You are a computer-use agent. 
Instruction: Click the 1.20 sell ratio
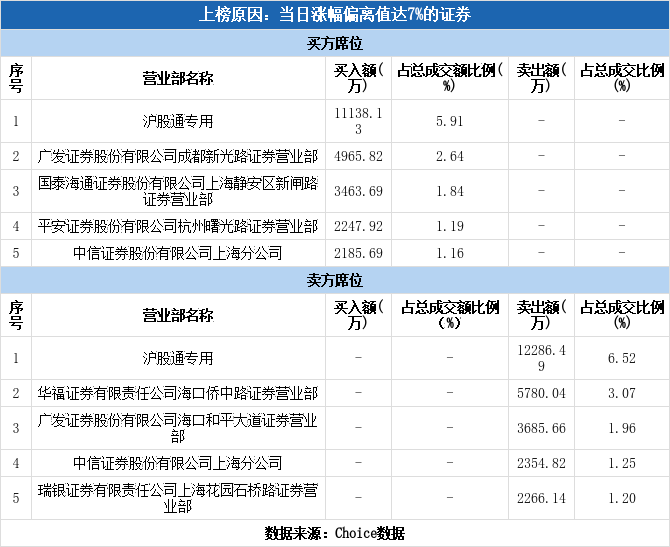pos(622,498)
